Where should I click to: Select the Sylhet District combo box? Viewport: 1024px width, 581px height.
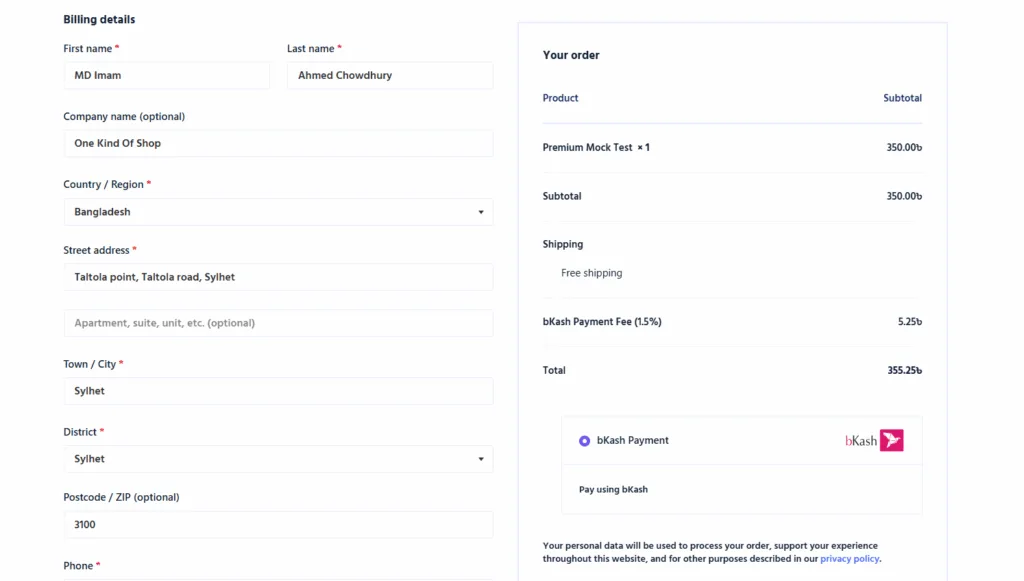(278, 459)
